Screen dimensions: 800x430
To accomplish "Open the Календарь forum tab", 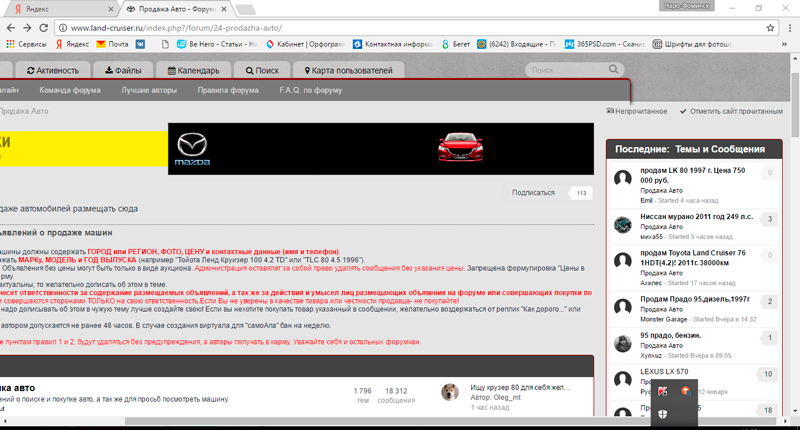I will (193, 70).
